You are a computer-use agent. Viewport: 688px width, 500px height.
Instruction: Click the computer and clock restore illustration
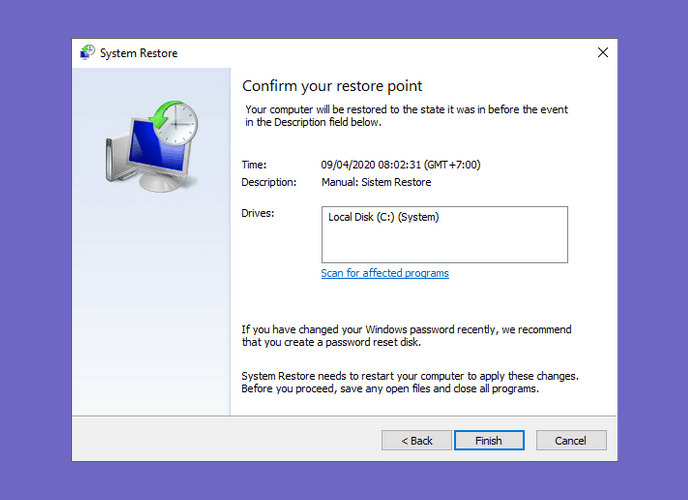coord(152,146)
